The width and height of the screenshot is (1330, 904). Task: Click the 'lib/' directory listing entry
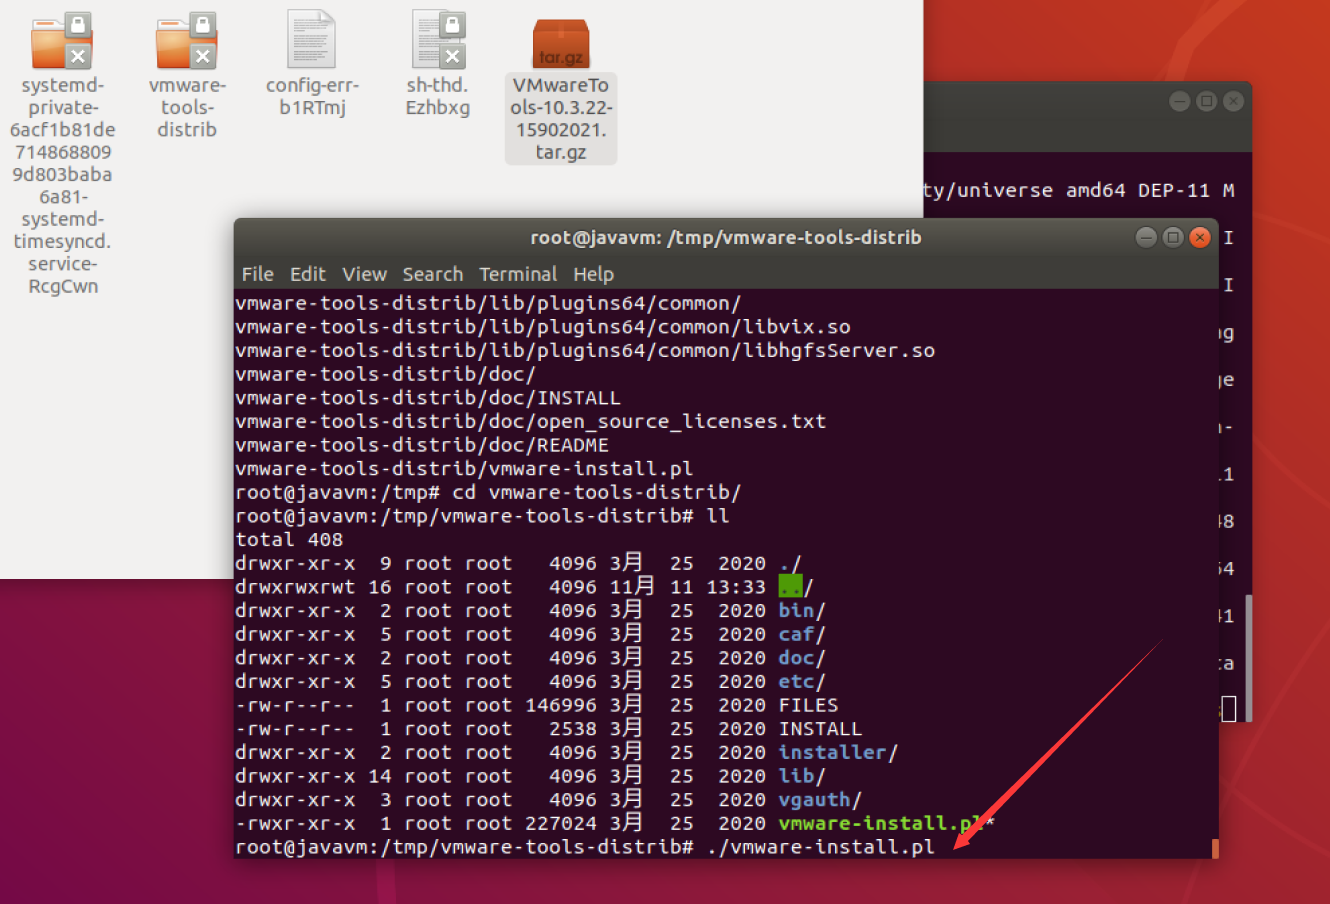pyautogui.click(x=802, y=776)
